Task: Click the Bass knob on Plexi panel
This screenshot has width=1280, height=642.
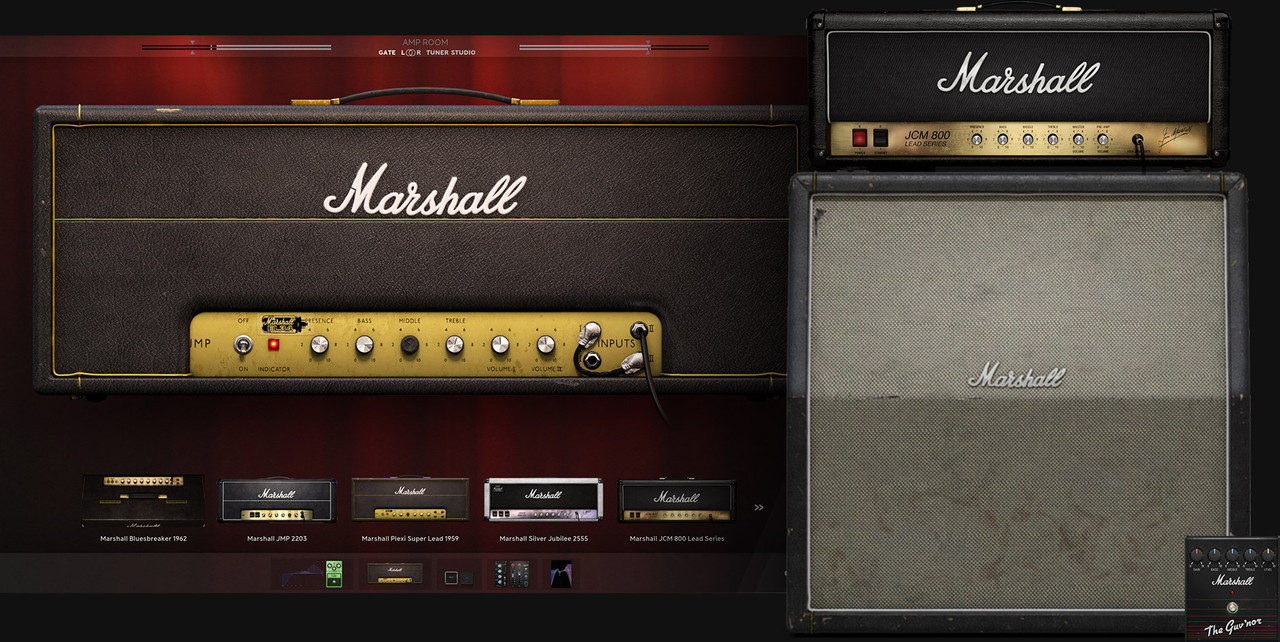Action: pos(364,345)
